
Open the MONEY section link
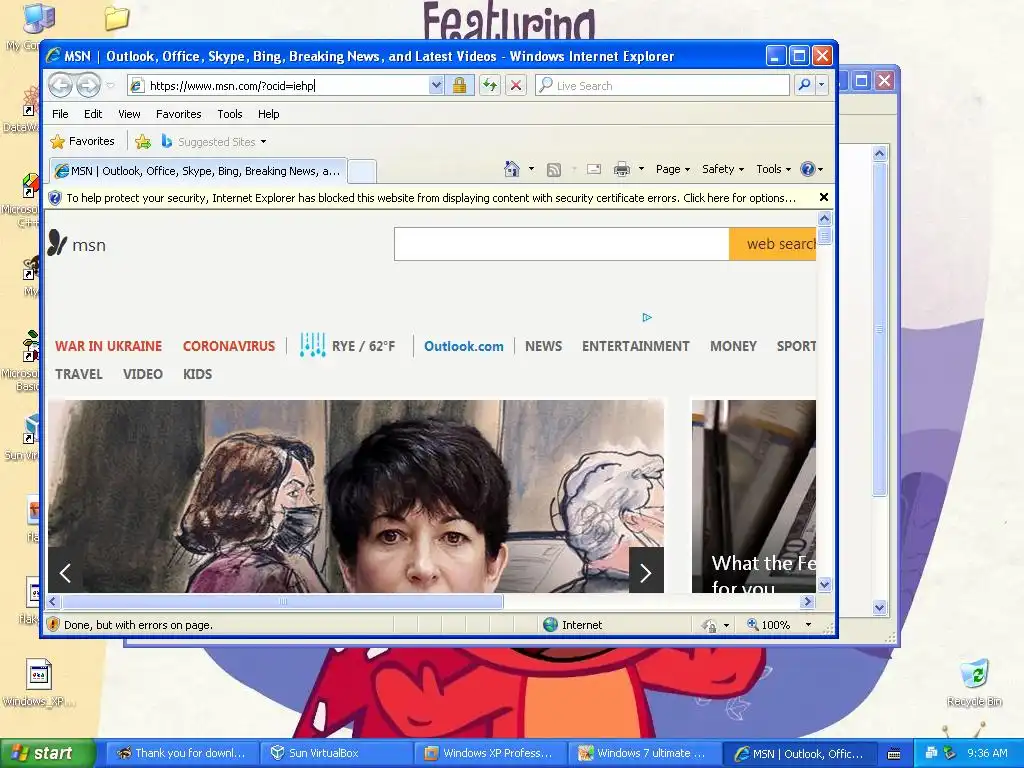[x=733, y=346]
